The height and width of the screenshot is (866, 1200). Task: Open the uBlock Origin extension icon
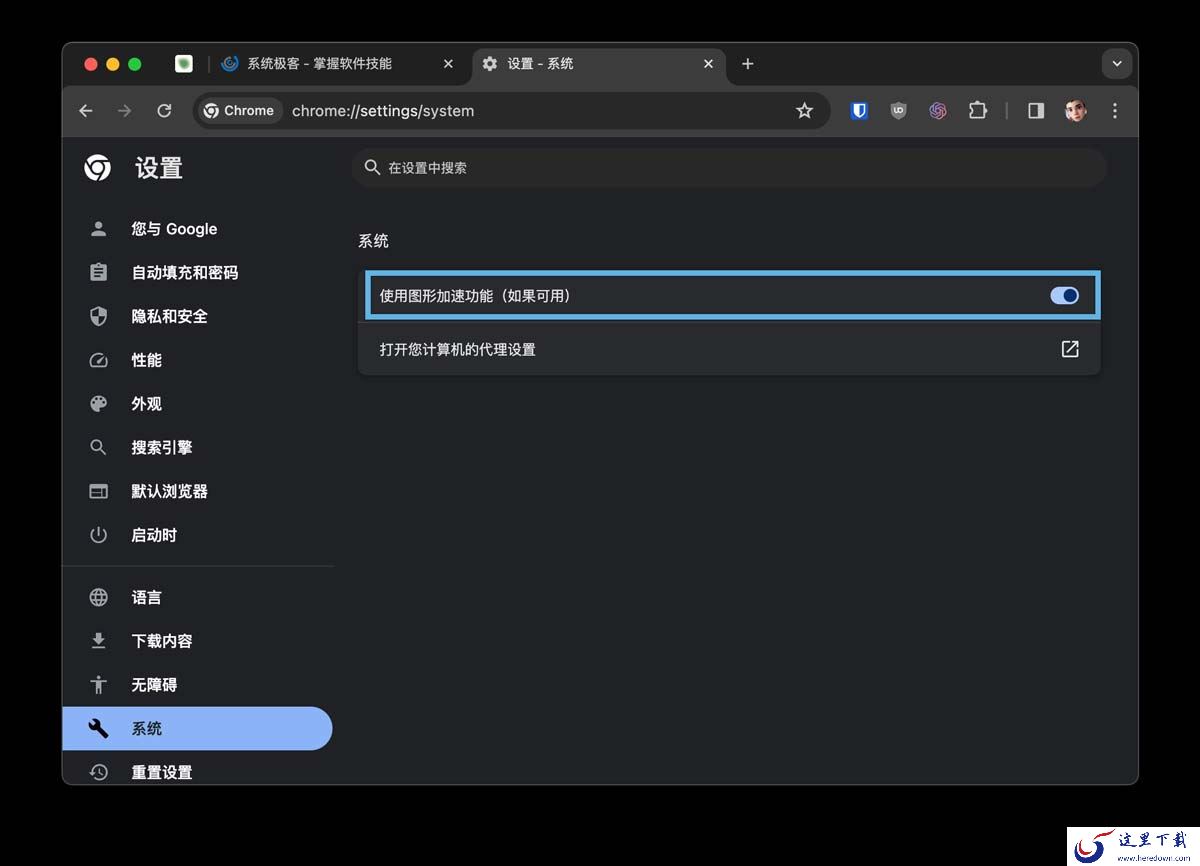click(898, 111)
